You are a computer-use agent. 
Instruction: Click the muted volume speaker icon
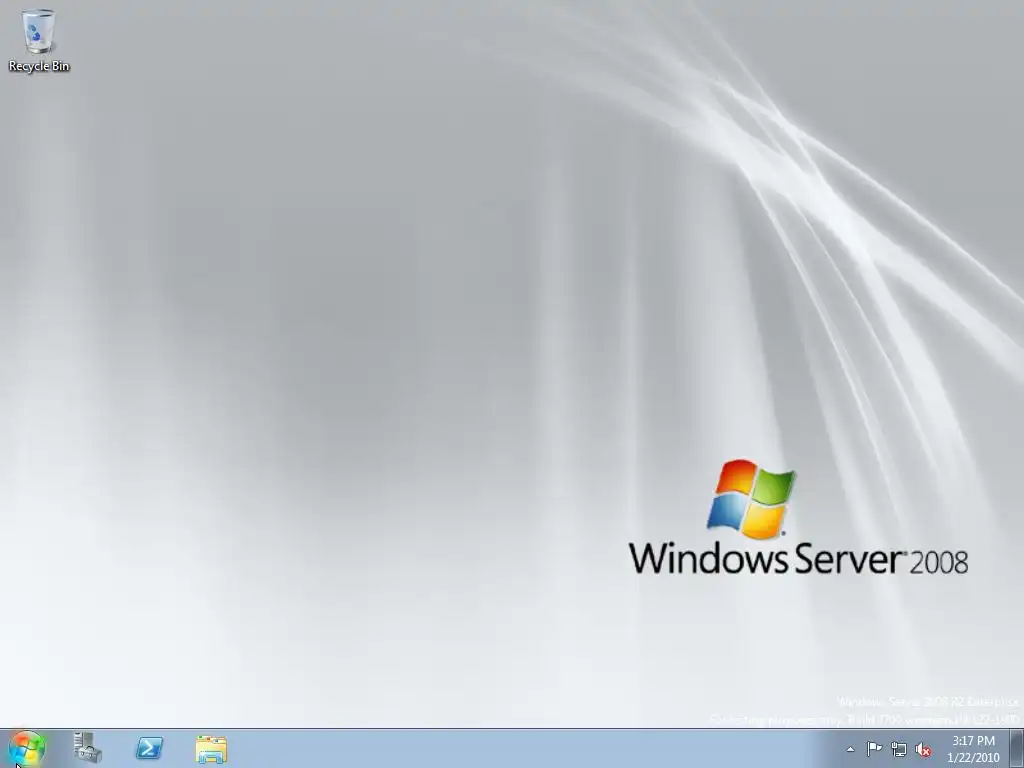click(923, 749)
